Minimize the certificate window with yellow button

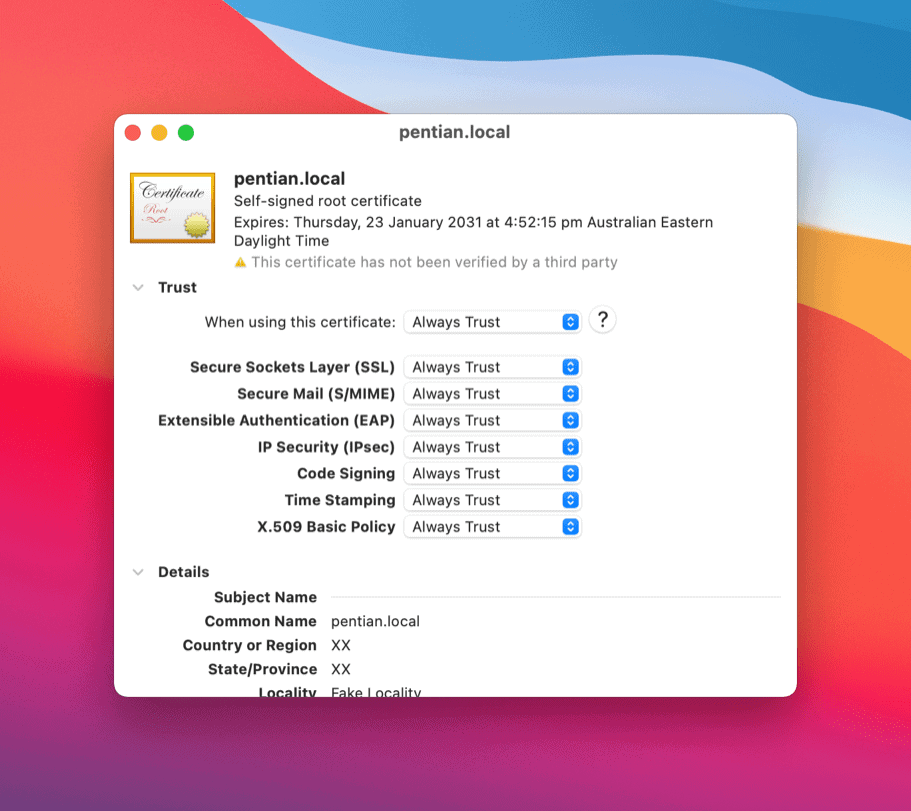click(x=159, y=133)
